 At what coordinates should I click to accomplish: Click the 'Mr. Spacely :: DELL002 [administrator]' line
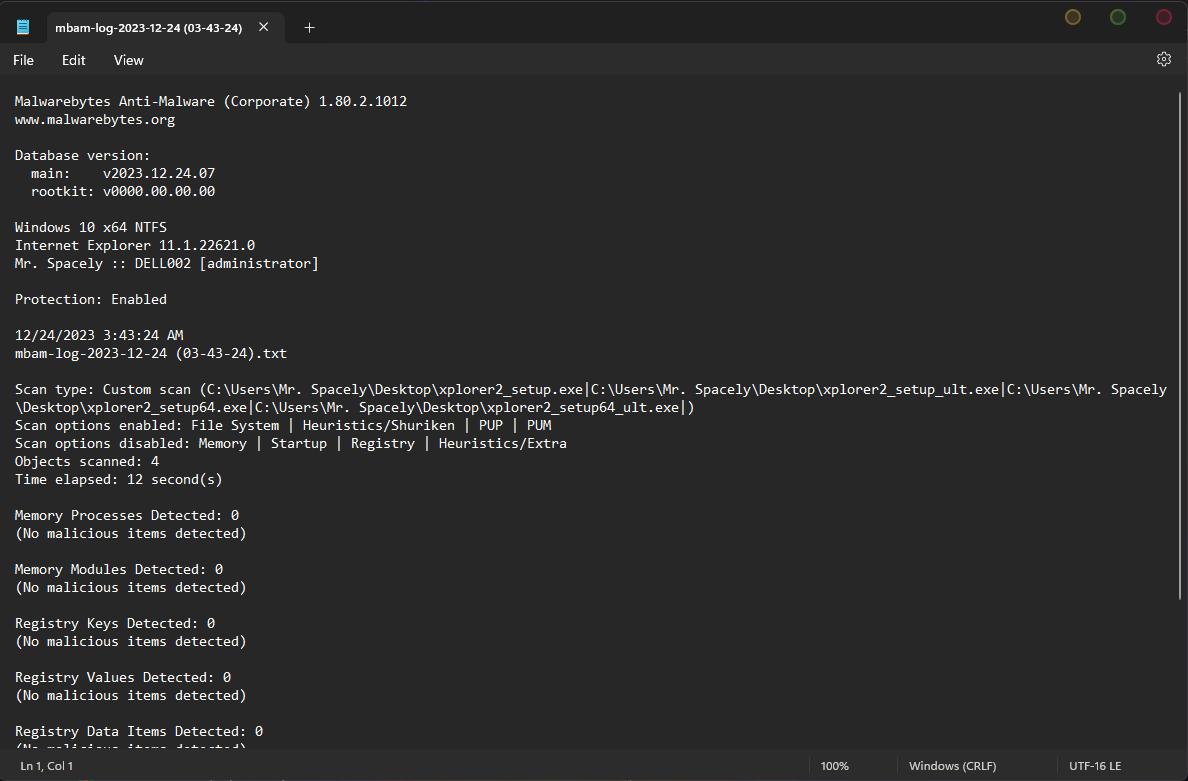(167, 264)
